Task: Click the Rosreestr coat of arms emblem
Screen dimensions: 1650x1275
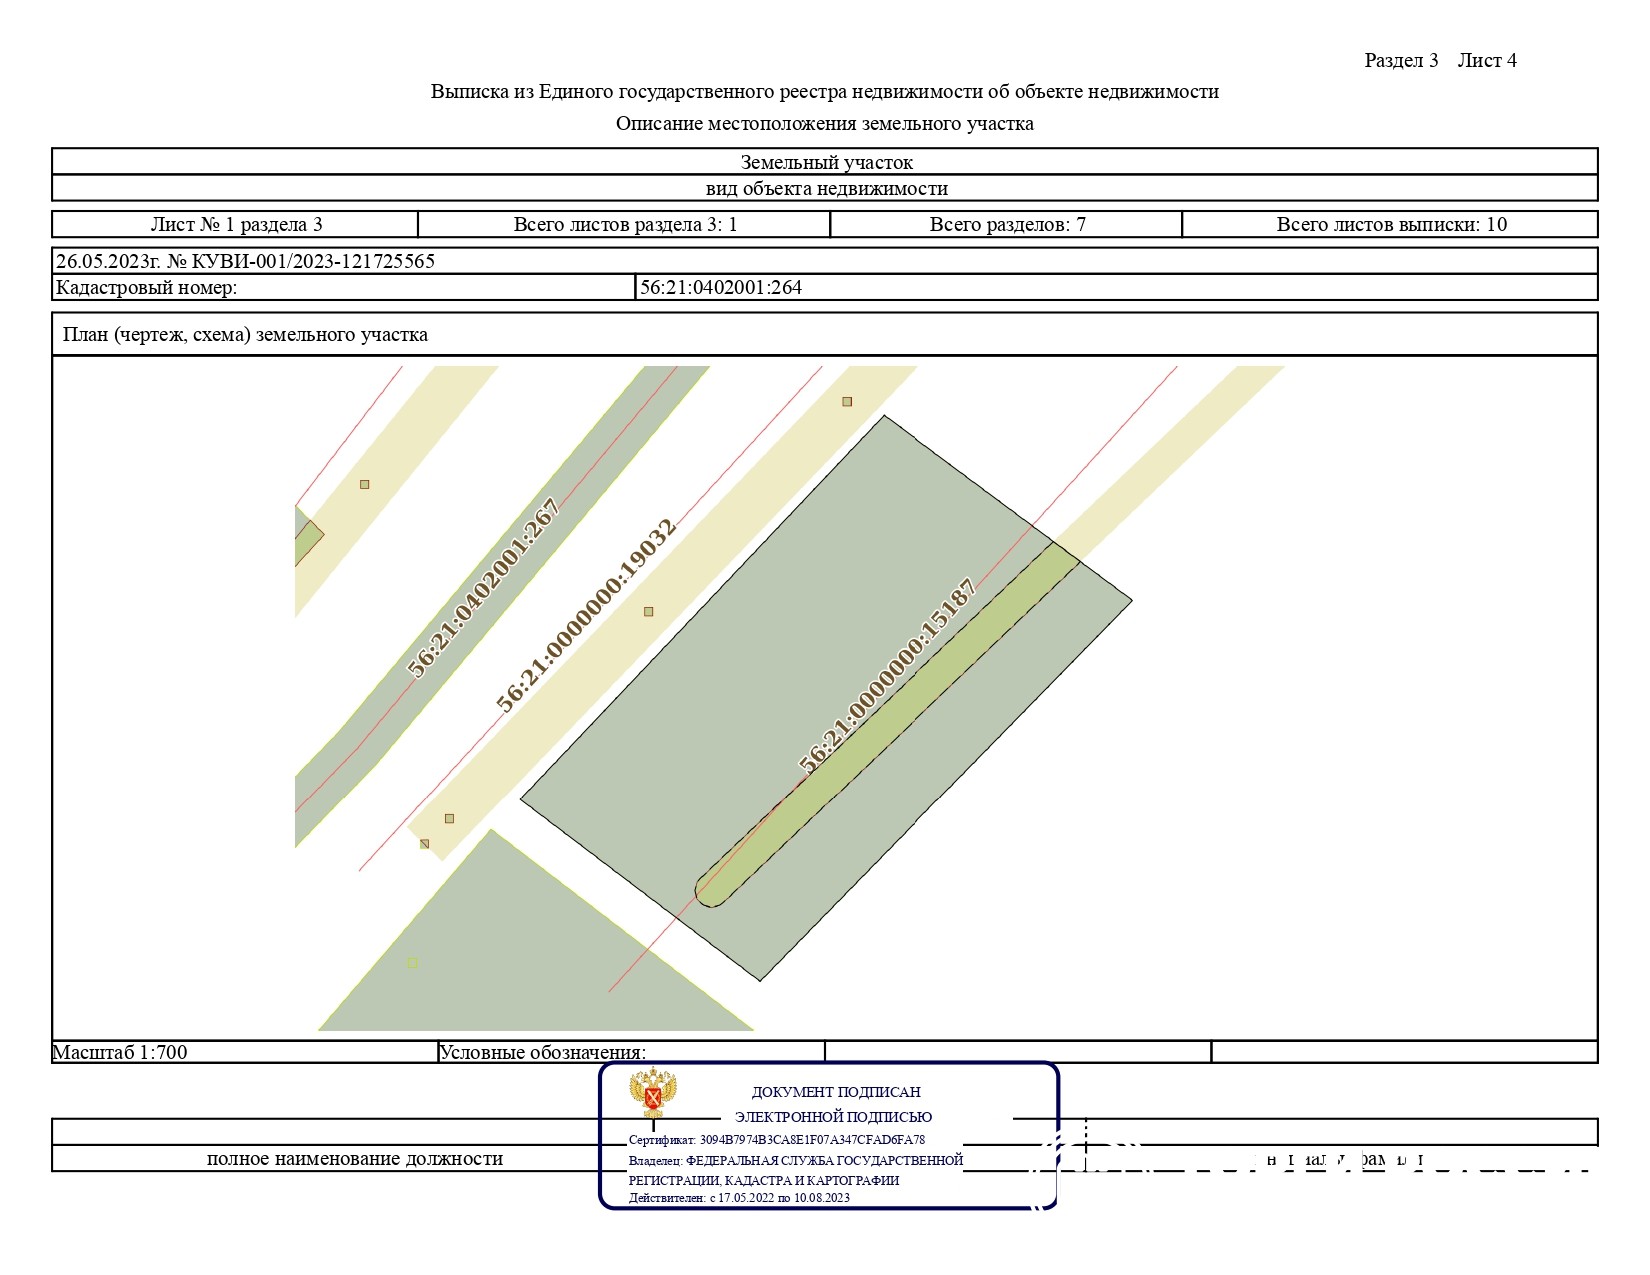Action: [x=653, y=1093]
